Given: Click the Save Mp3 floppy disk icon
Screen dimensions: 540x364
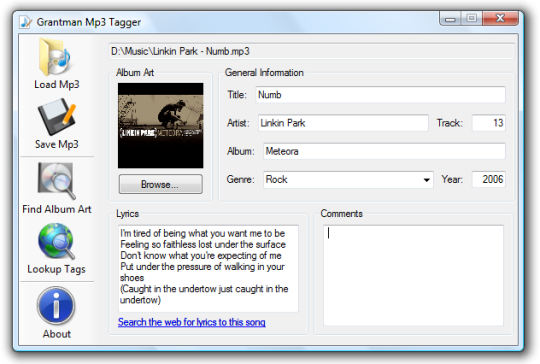Looking at the screenshot, I should pos(56,117).
